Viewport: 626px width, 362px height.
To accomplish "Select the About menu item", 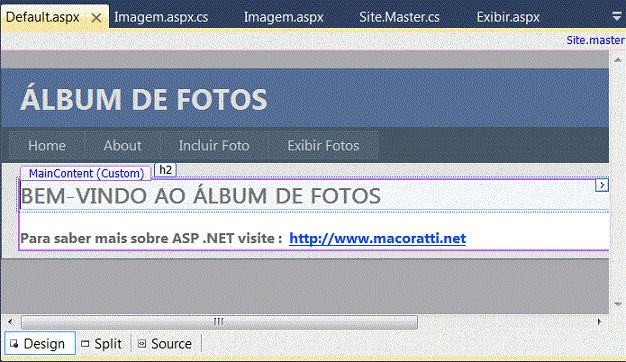I will tap(123, 146).
